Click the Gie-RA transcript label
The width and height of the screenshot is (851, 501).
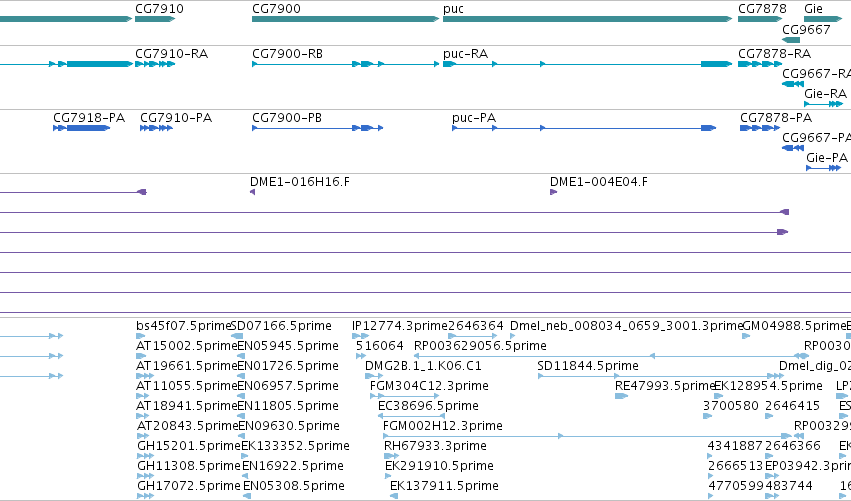(825, 93)
